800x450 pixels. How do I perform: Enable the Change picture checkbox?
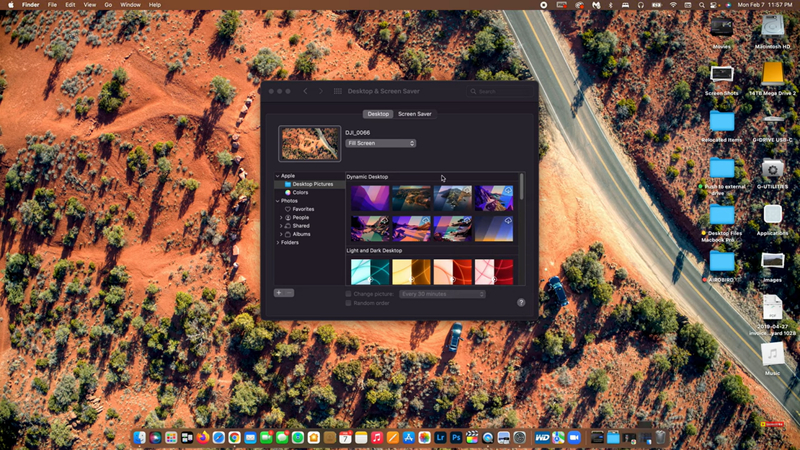pyautogui.click(x=348, y=294)
